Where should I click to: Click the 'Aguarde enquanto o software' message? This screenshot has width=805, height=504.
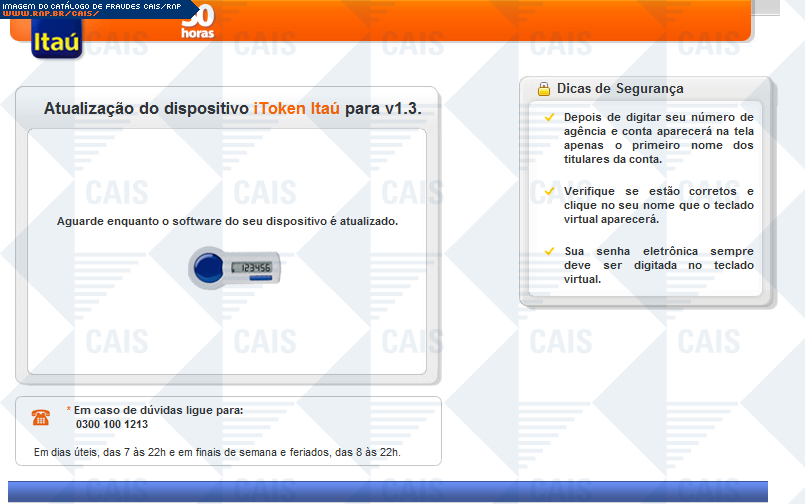click(227, 221)
